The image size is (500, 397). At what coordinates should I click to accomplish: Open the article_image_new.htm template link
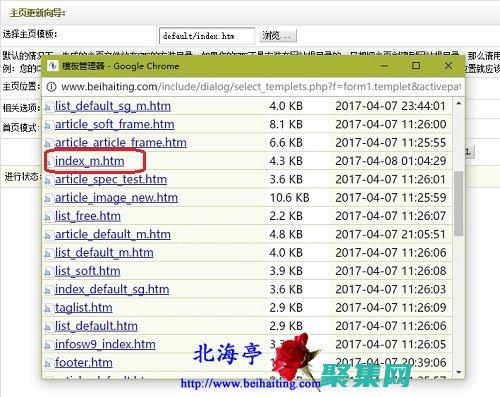pos(116,198)
